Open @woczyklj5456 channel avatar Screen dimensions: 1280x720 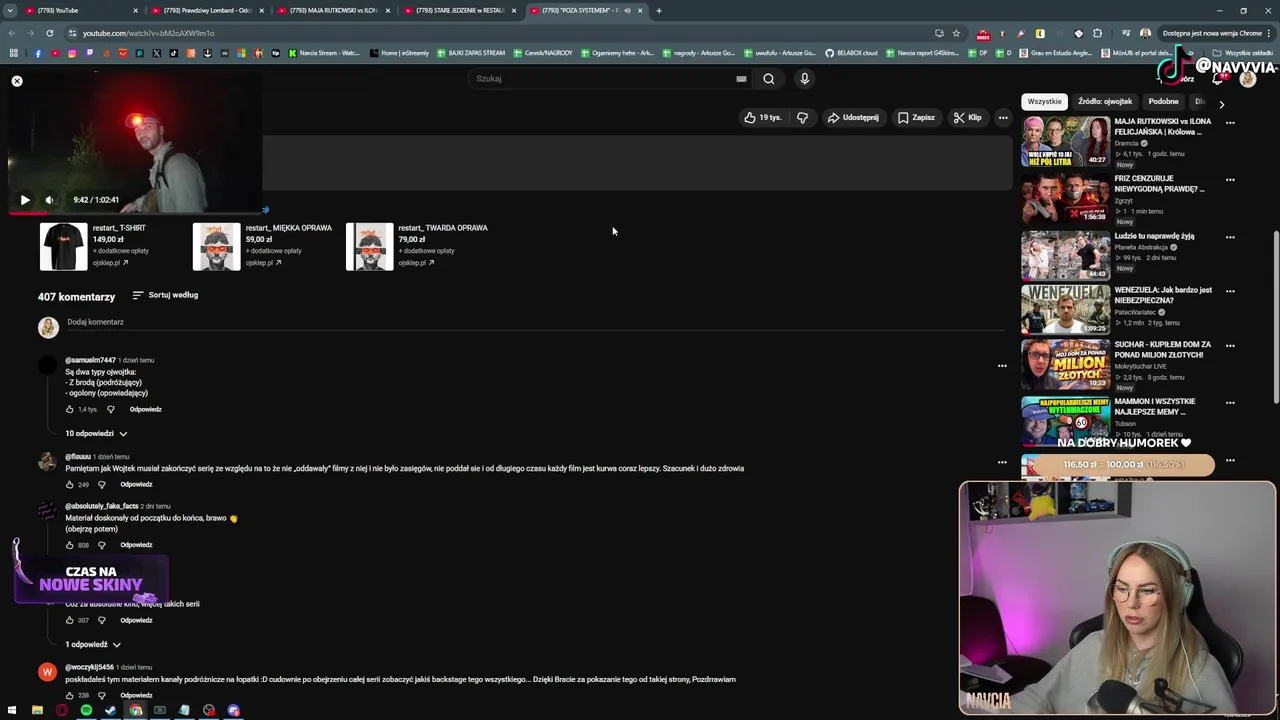(47, 672)
